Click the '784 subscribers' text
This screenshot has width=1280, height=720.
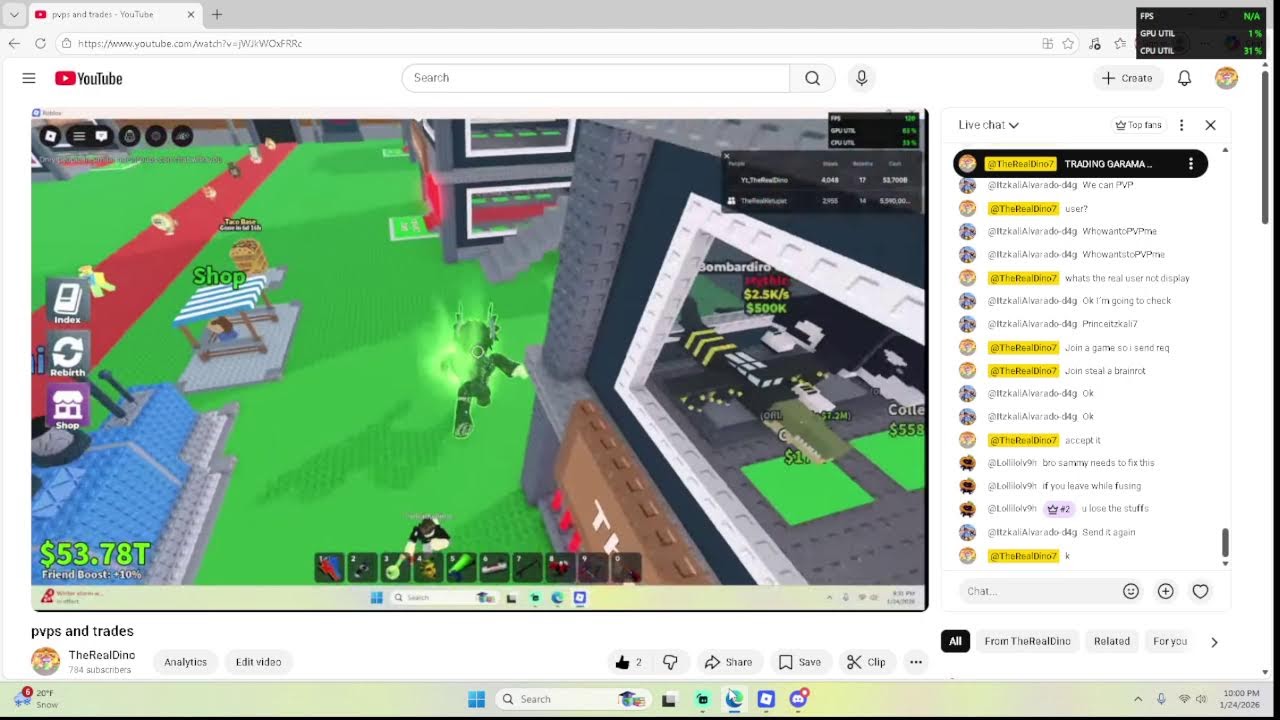[x=100, y=670]
